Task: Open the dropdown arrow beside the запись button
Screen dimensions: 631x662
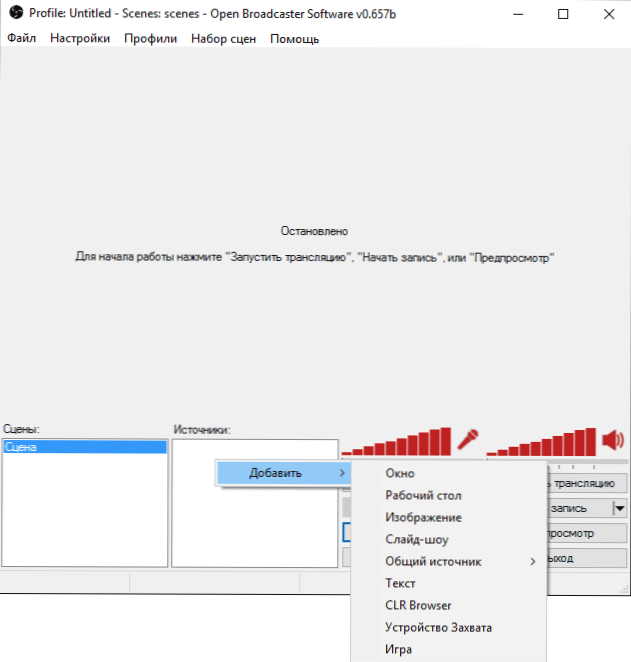Action: (x=619, y=508)
